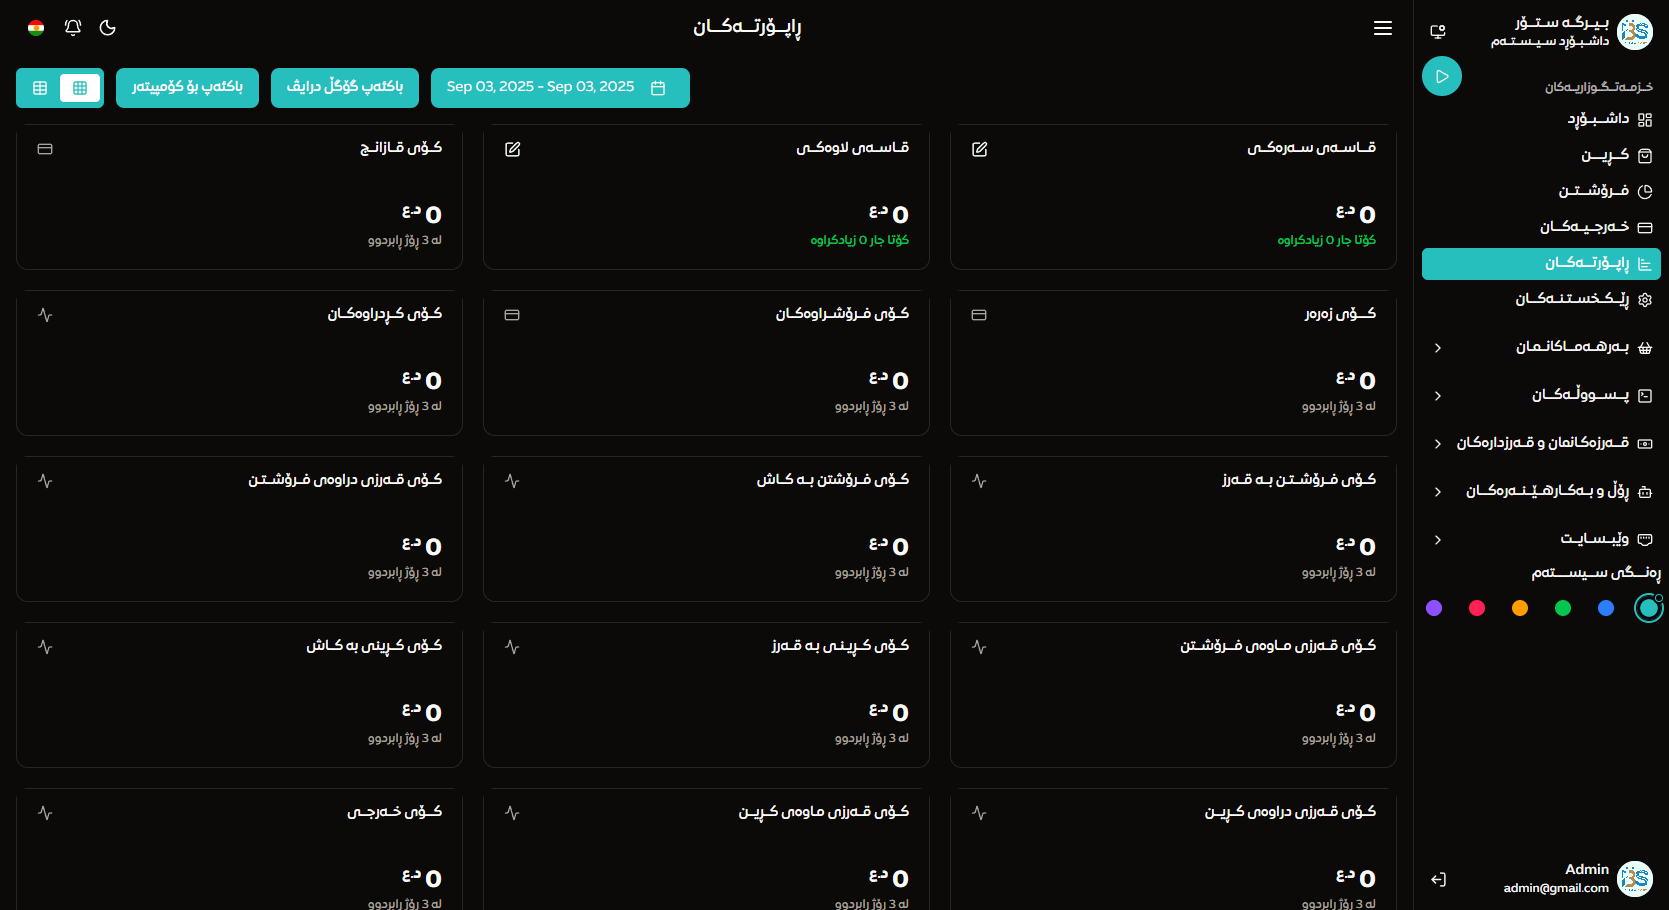
Task: Click the monitor icon atop the sidebar
Action: point(1438,31)
